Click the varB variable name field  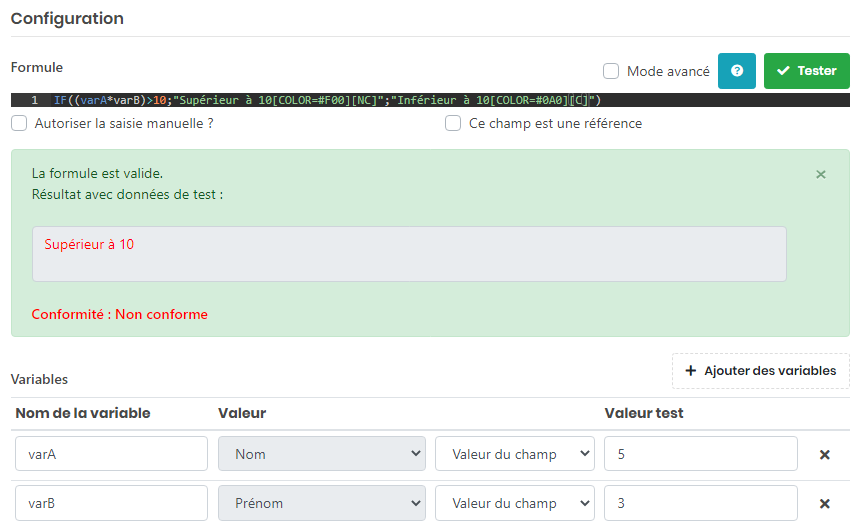coord(111,503)
